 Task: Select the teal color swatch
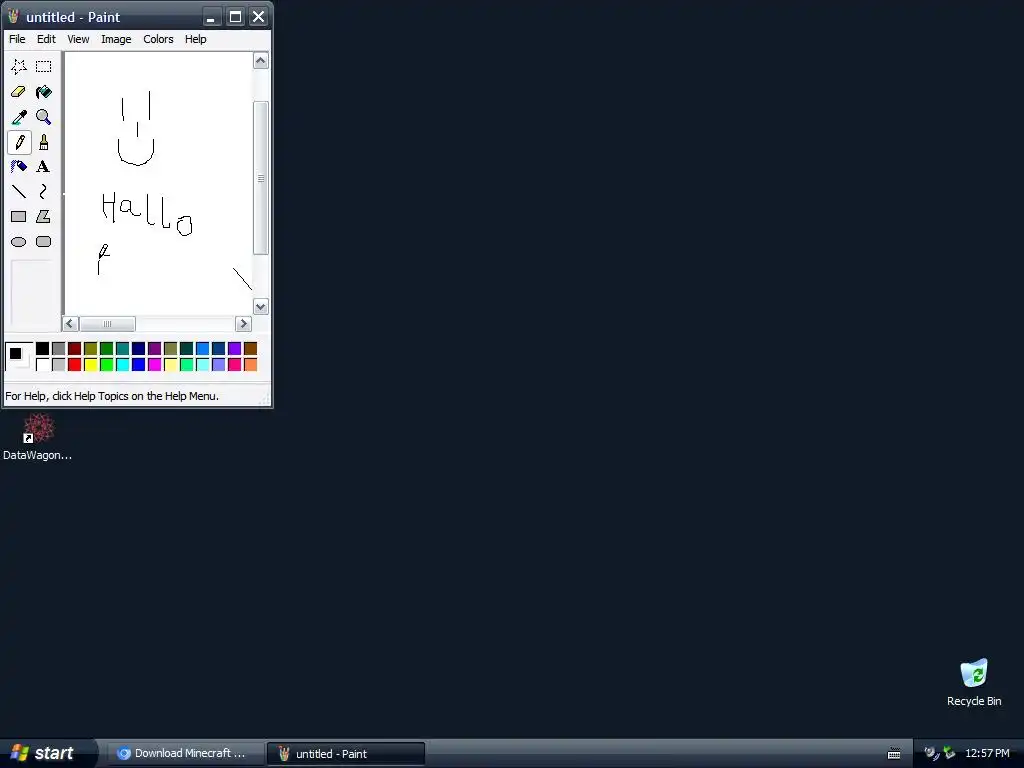(x=123, y=349)
